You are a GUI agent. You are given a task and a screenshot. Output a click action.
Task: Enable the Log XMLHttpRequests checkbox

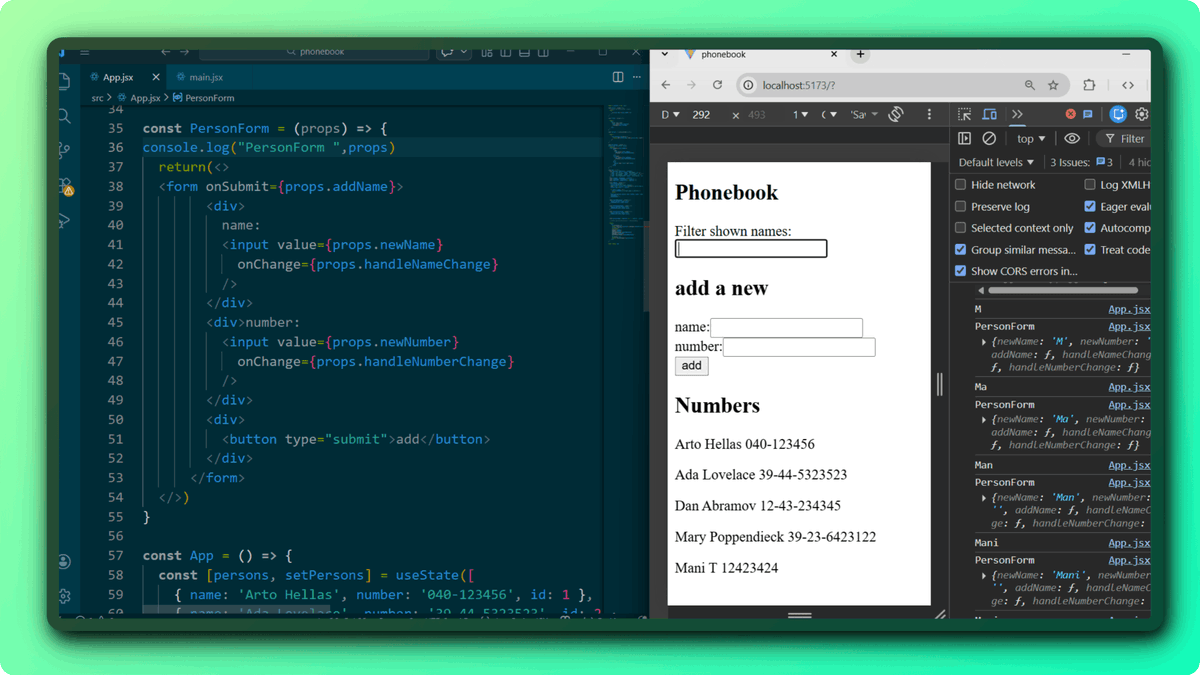(1090, 185)
